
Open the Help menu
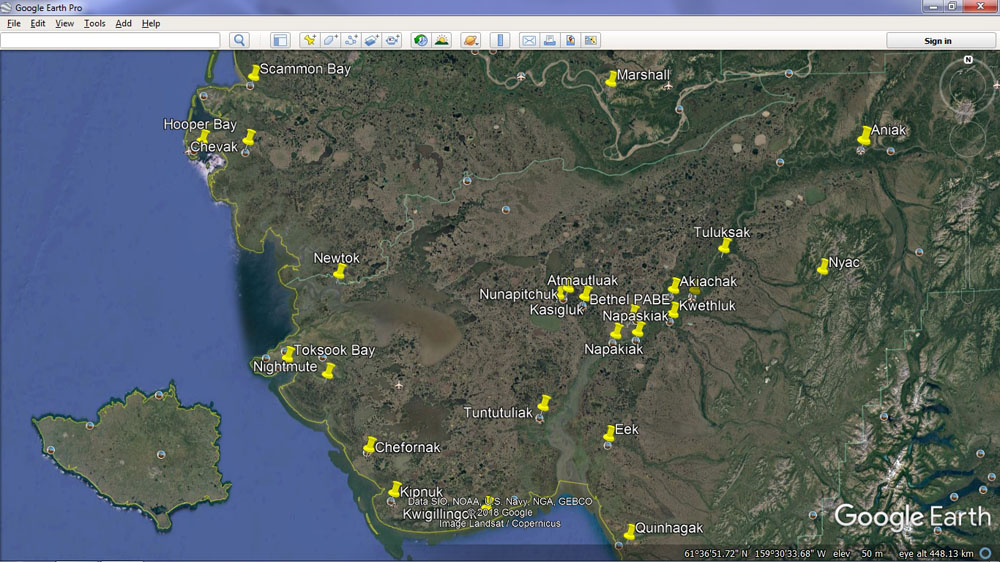click(x=151, y=24)
